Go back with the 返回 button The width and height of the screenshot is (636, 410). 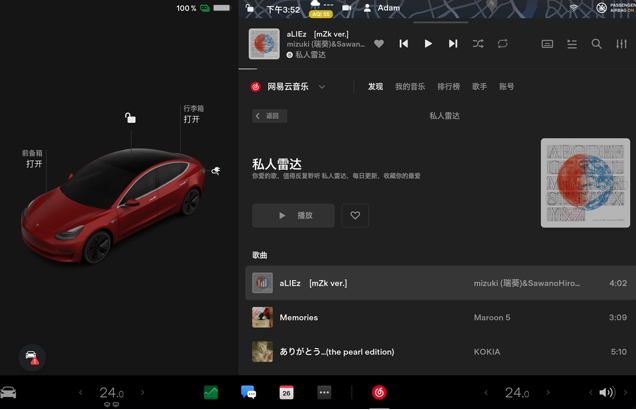tap(270, 116)
